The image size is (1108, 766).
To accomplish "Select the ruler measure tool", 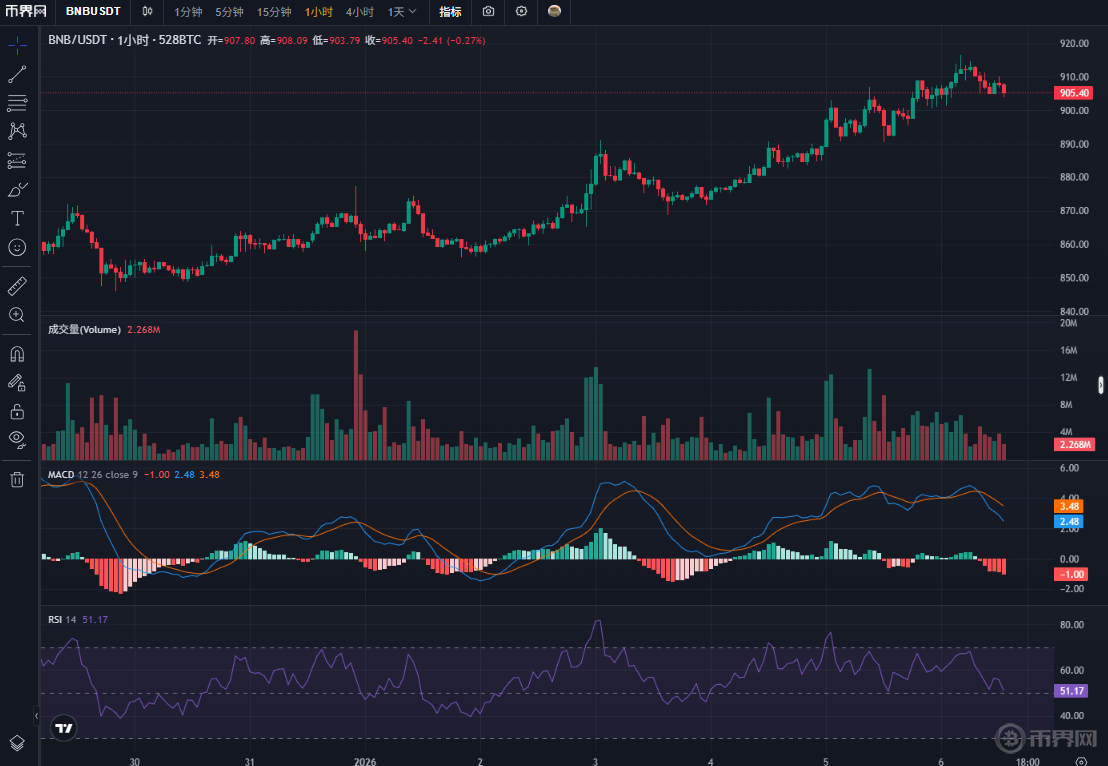I will click(17, 286).
